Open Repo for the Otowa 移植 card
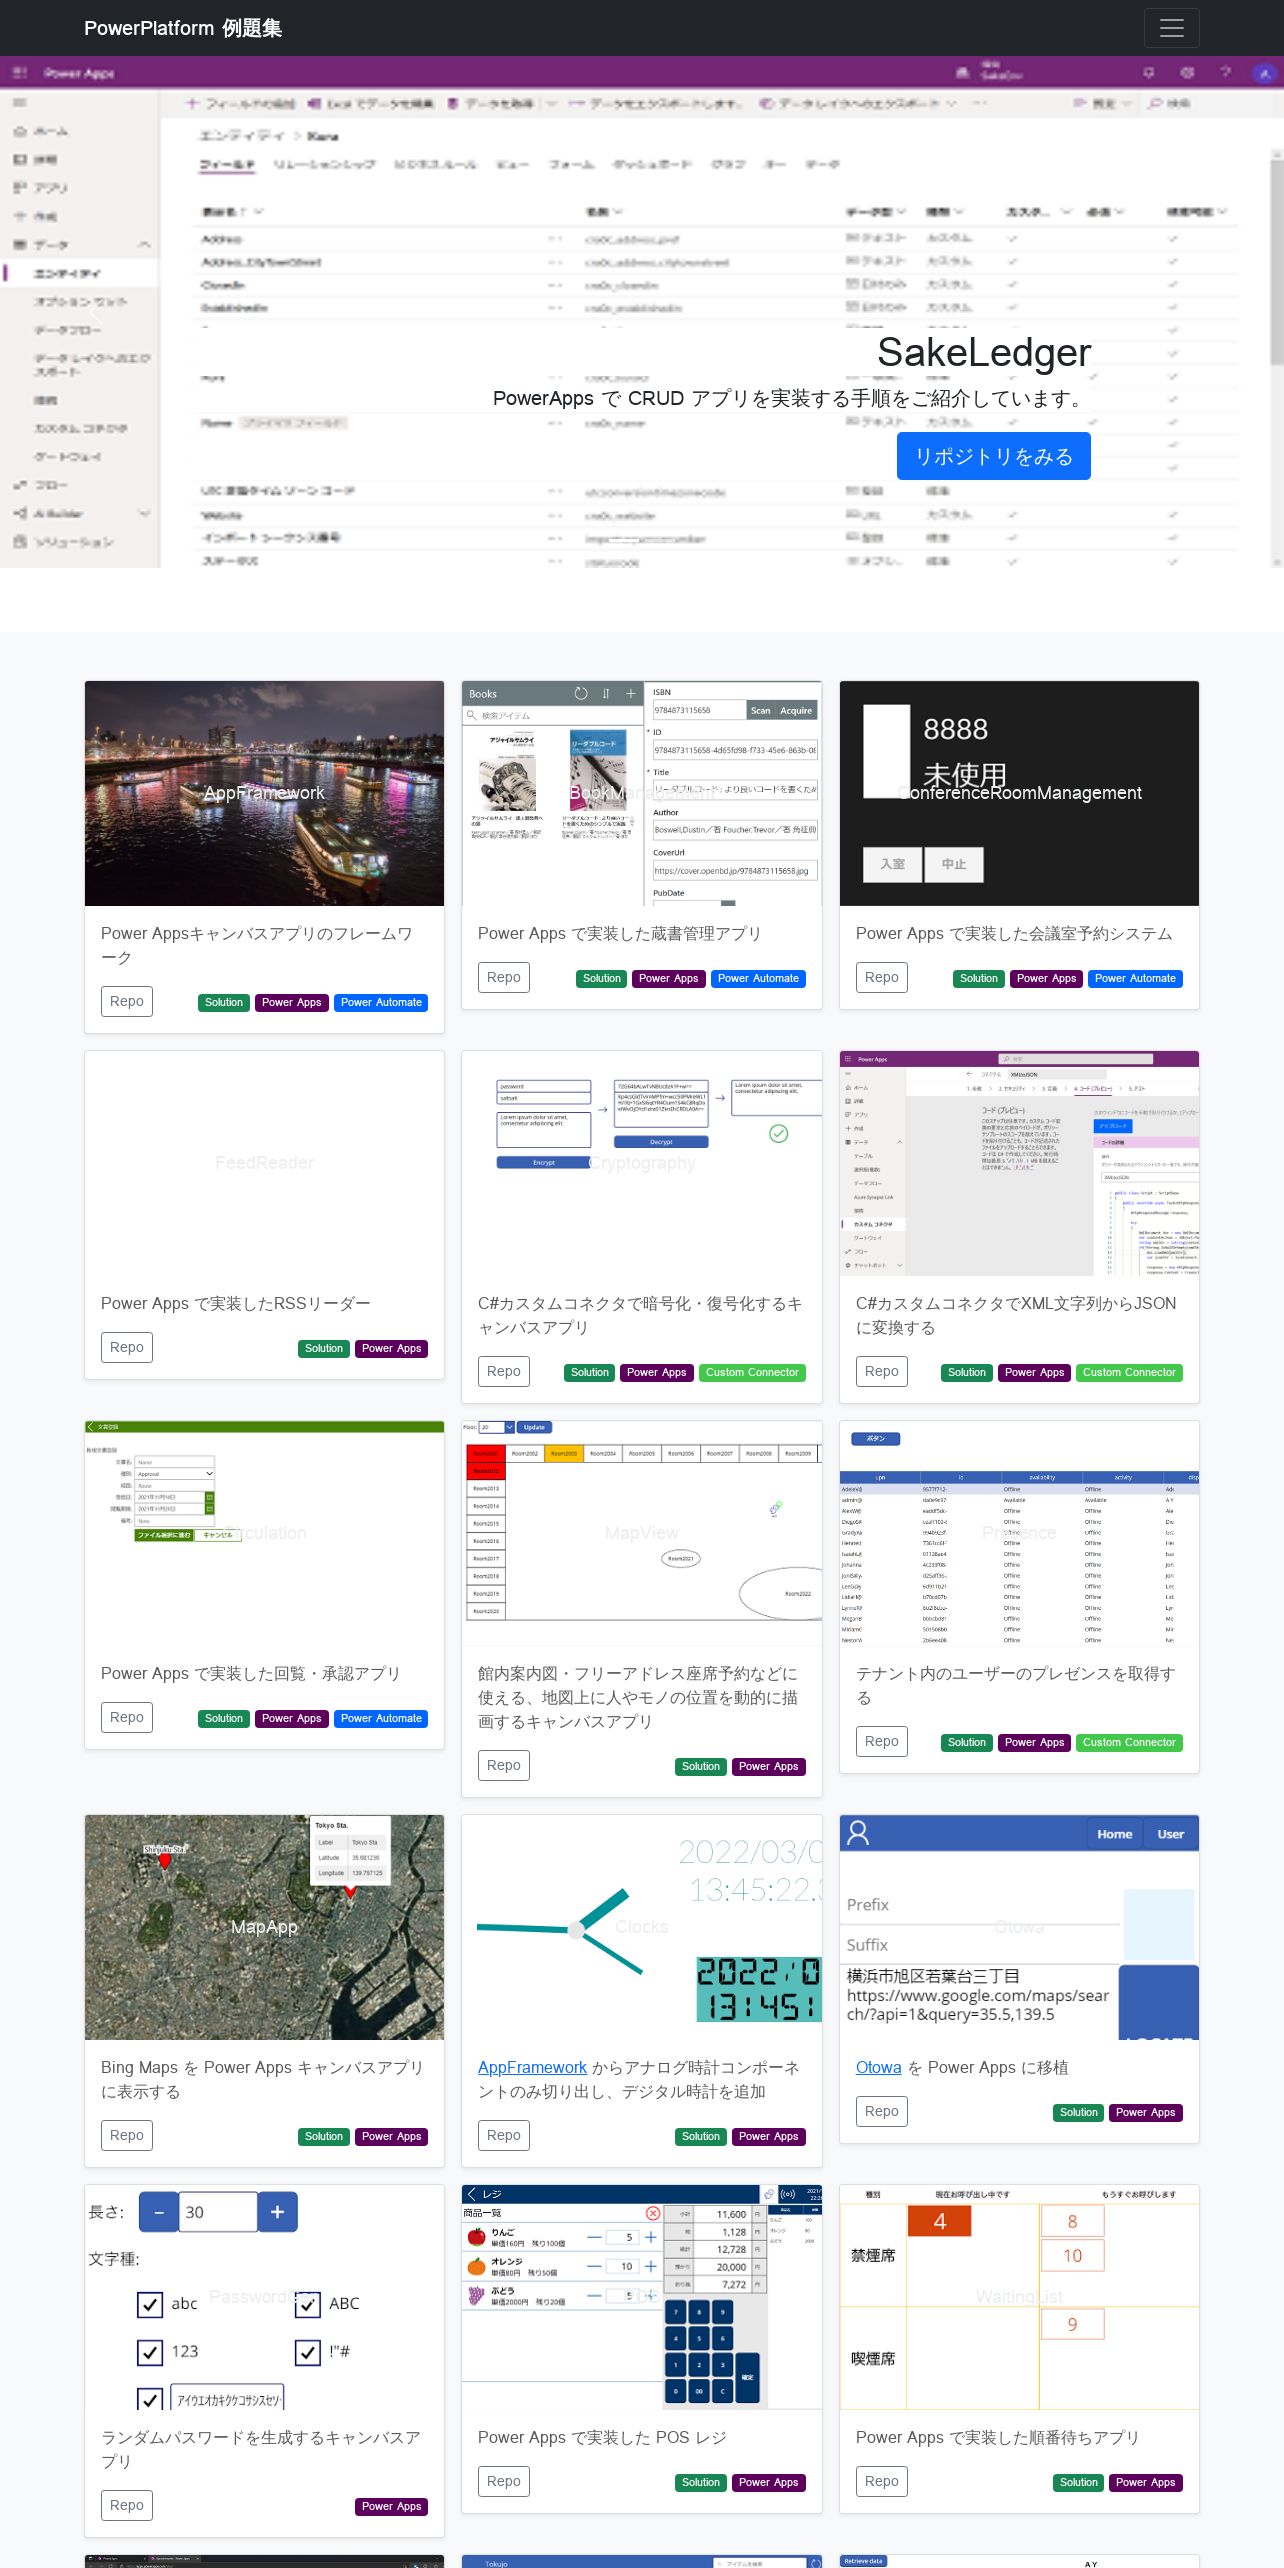The width and height of the screenshot is (1284, 2568). (882, 2111)
